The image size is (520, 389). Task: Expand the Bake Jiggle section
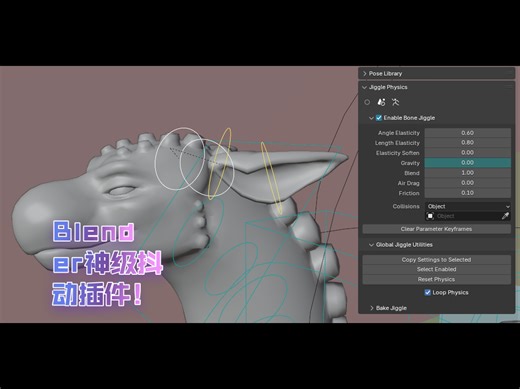tap(371, 308)
